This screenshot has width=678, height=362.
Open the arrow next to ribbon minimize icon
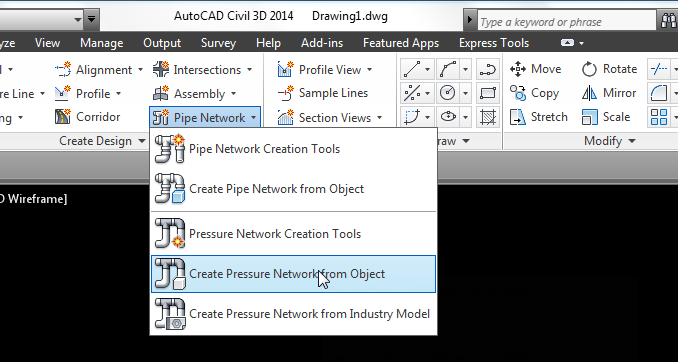582,43
